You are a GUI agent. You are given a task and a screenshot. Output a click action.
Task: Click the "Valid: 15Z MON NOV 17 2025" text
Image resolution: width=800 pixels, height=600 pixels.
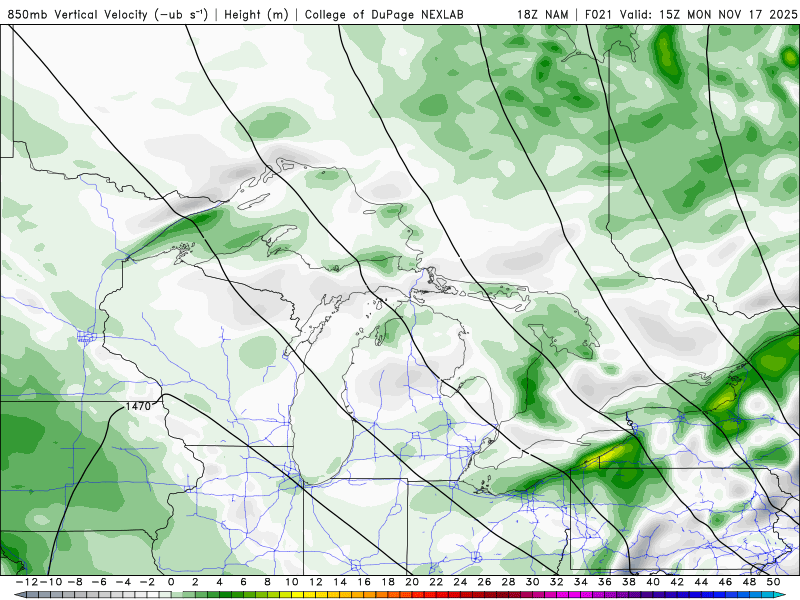coord(708,14)
